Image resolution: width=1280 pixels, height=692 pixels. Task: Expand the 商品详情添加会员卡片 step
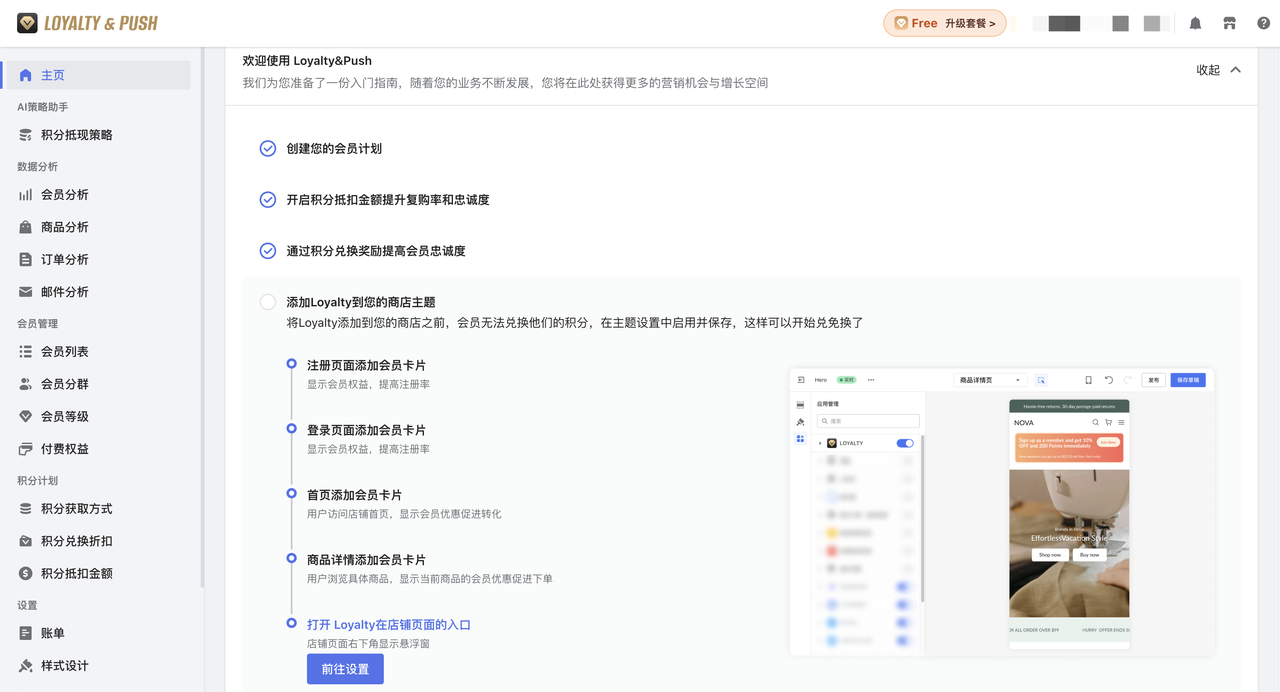366,560
